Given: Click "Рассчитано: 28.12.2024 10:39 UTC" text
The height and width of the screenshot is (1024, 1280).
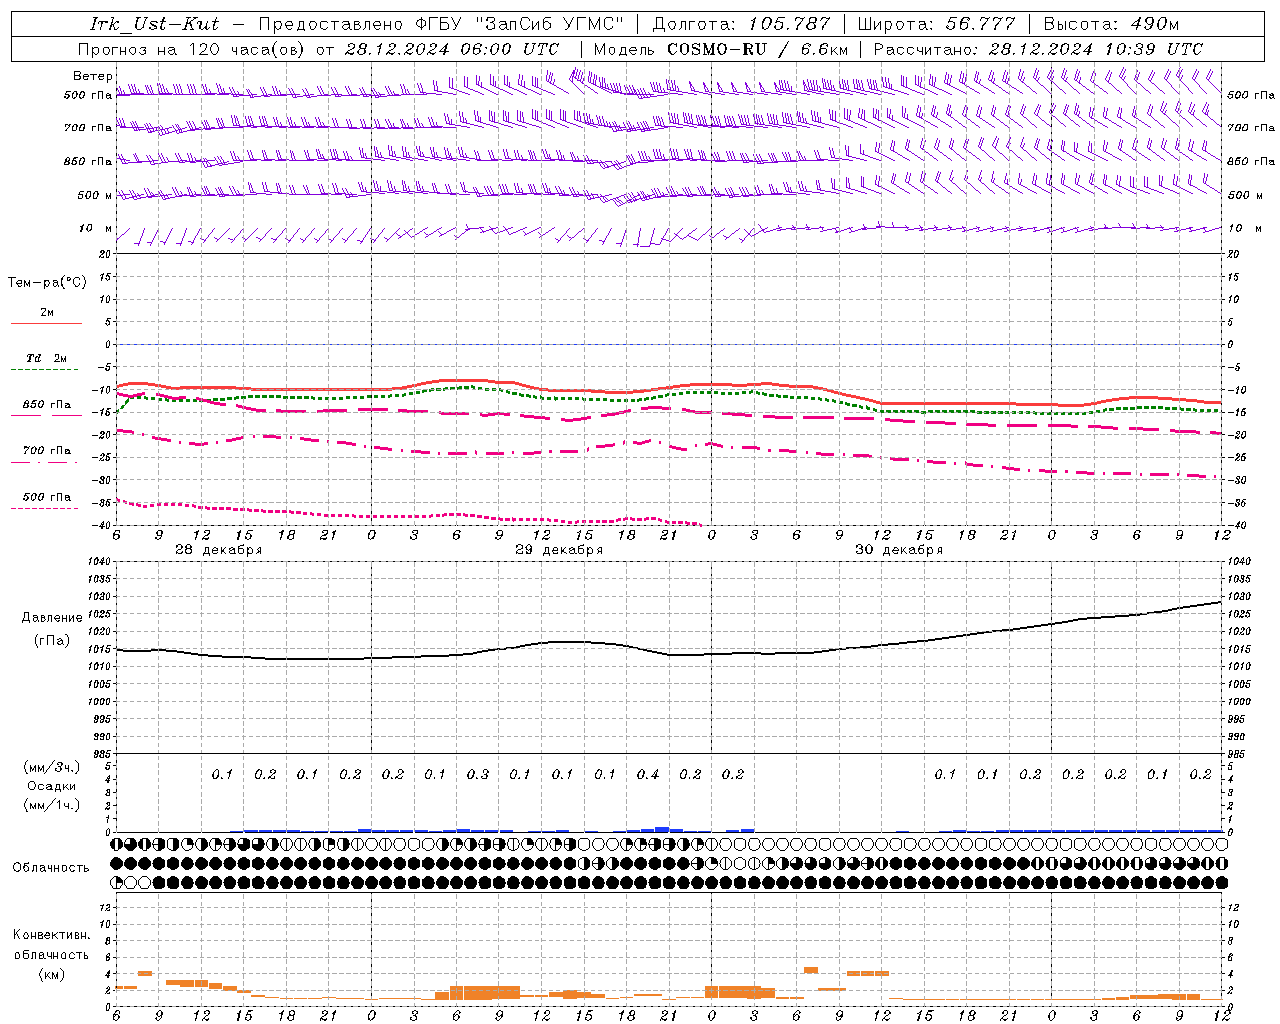Looking at the screenshot, I should [1038, 49].
